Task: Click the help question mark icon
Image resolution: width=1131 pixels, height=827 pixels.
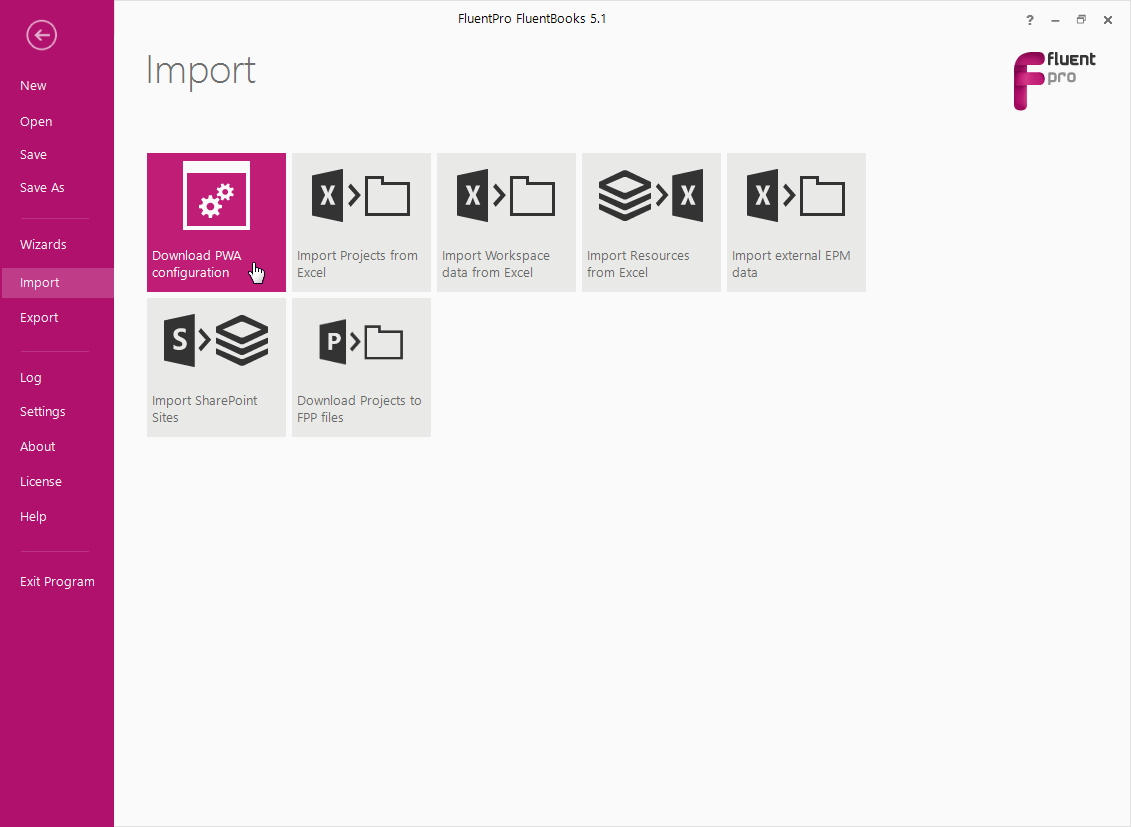Action: coord(1030,20)
